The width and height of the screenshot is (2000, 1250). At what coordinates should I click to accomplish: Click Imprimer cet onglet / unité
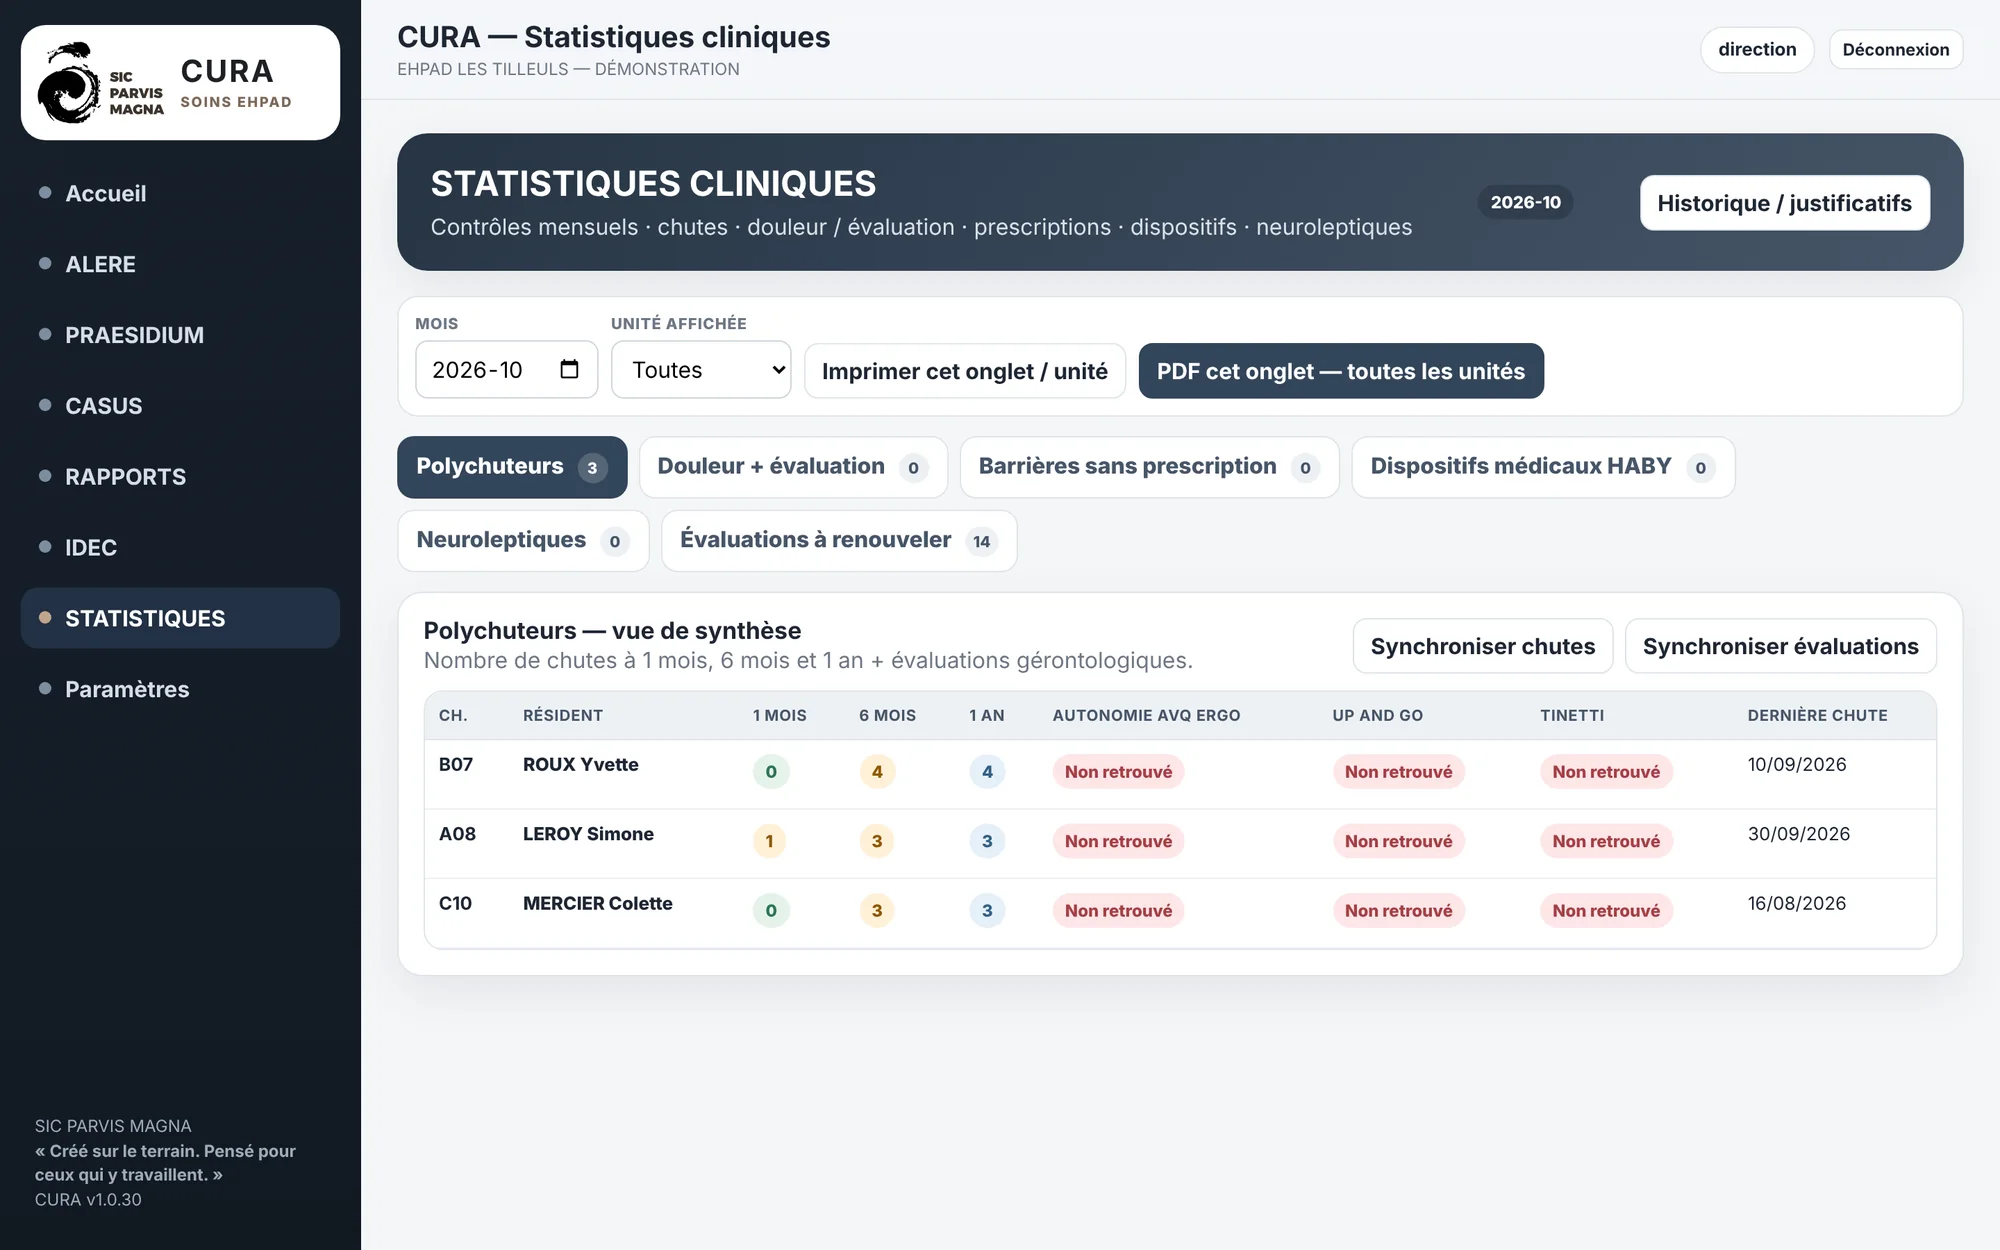(x=965, y=371)
